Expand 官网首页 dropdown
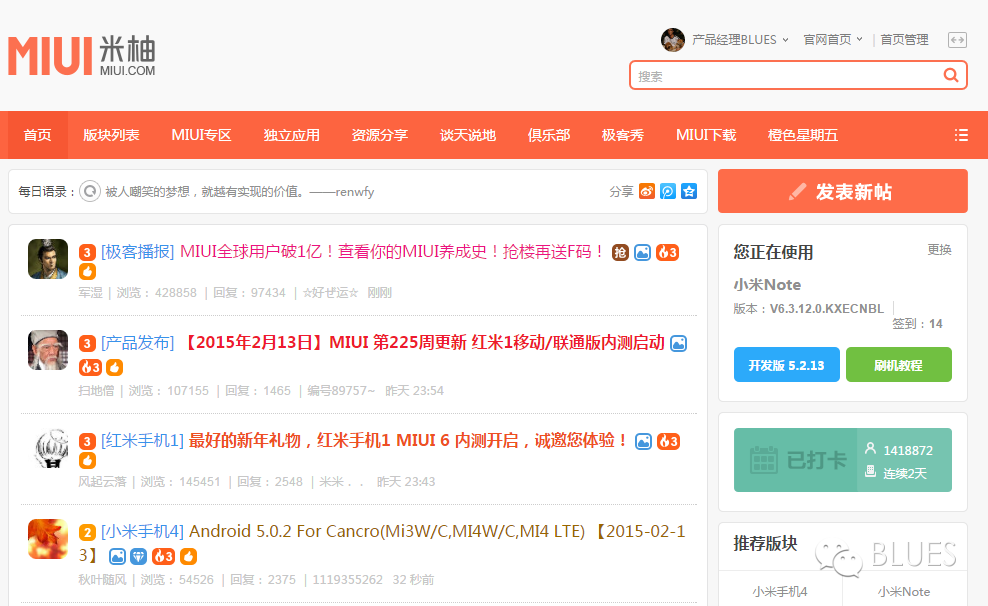988x606 pixels. click(x=832, y=40)
